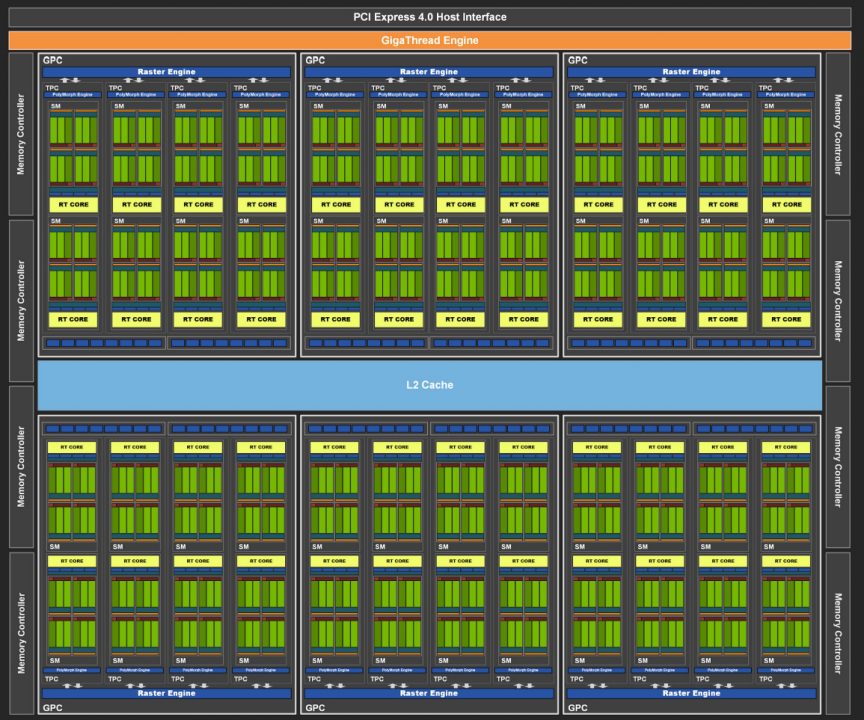Screen dimensions: 864x720
Task: Click the PCI Express 4.0 Host Interface bar
Action: click(x=431, y=17)
